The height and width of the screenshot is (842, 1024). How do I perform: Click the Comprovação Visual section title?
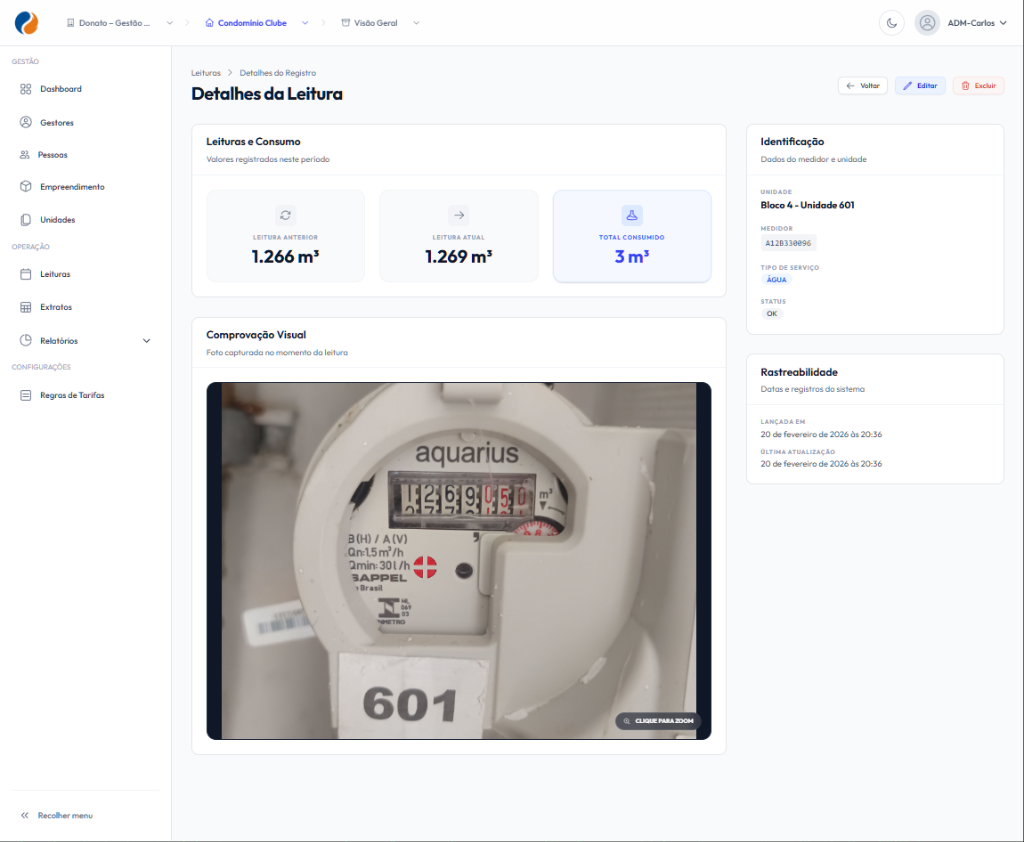(256, 334)
